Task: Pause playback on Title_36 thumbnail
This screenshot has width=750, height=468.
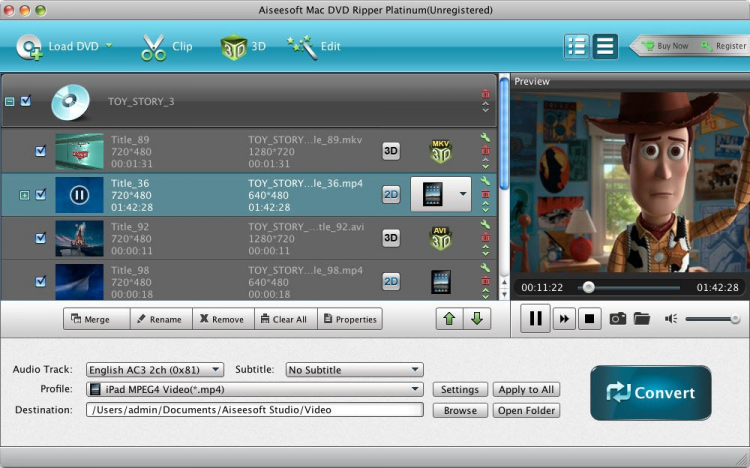Action: point(79,195)
